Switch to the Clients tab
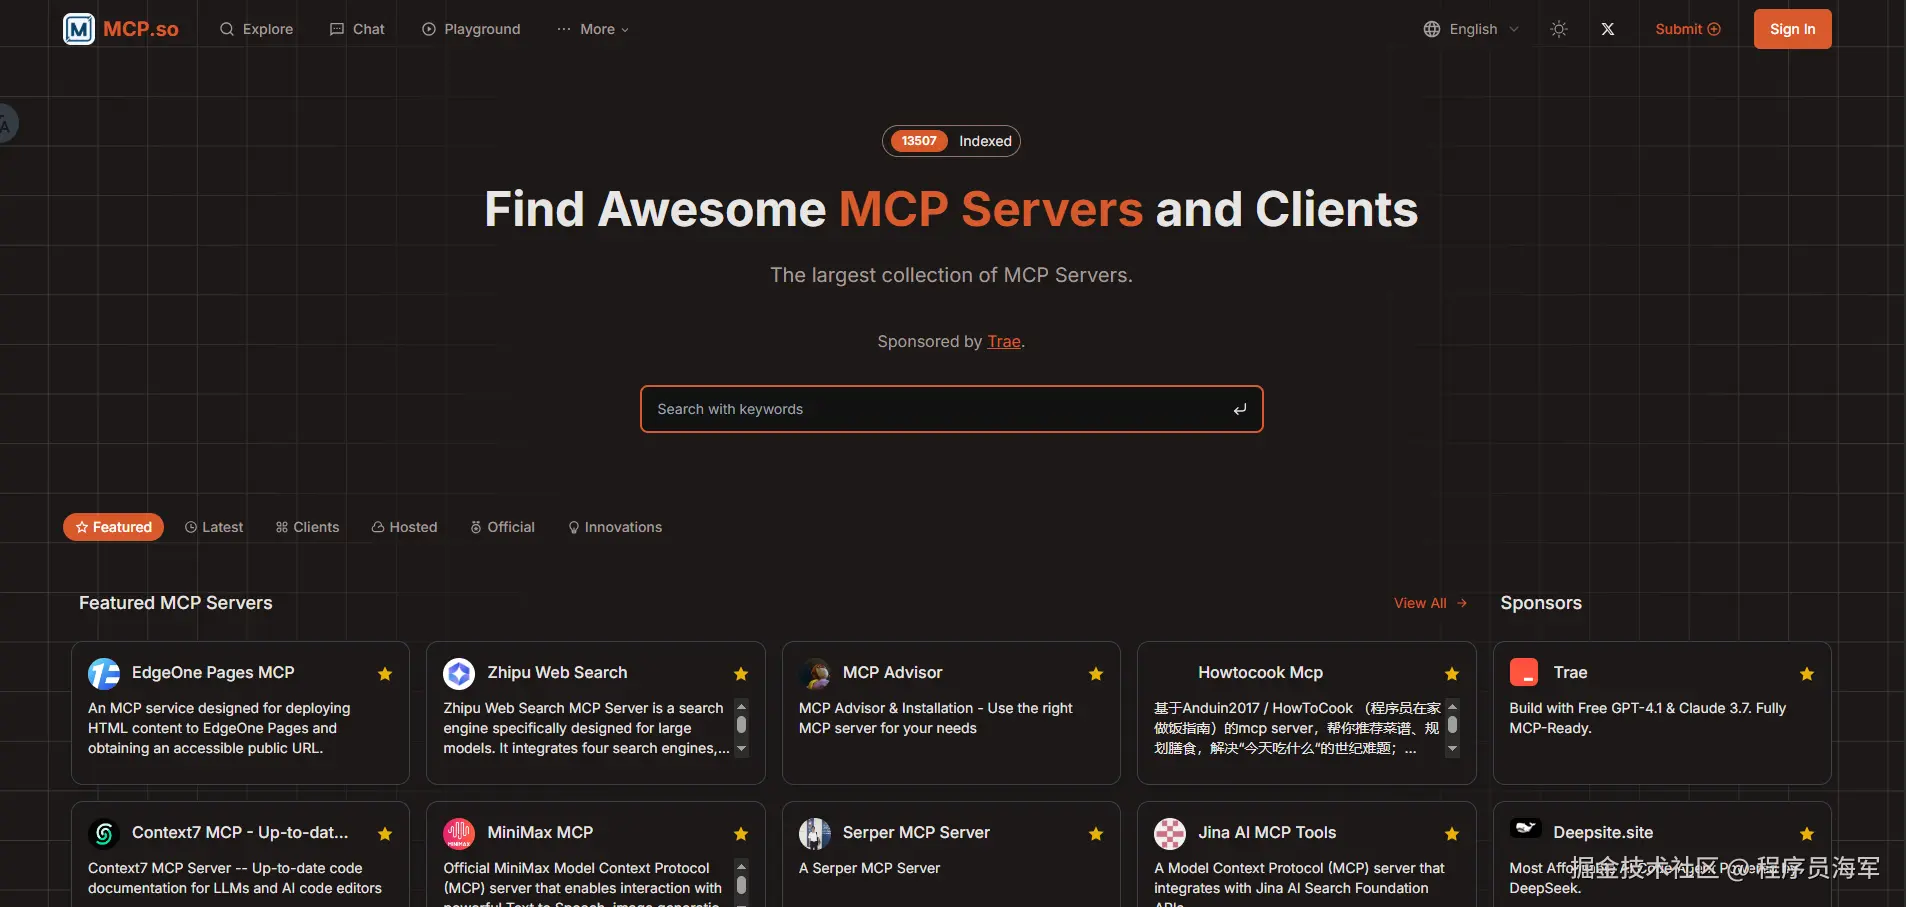Screen dimensions: 1906x907 click(x=308, y=527)
